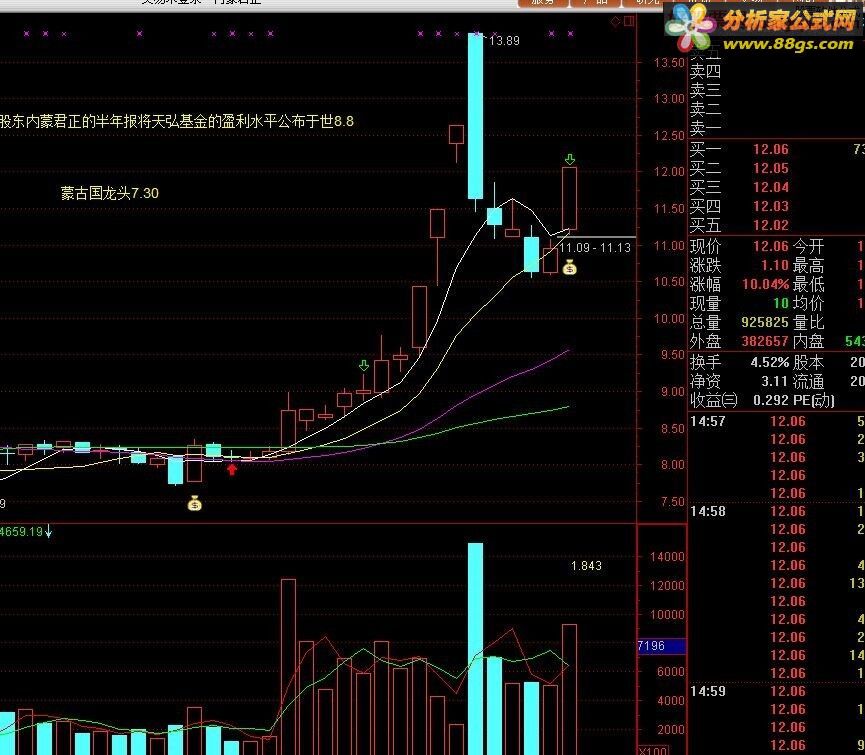
Task: Click the tall cyan candlestick topping at 13.89
Action: tap(476, 116)
